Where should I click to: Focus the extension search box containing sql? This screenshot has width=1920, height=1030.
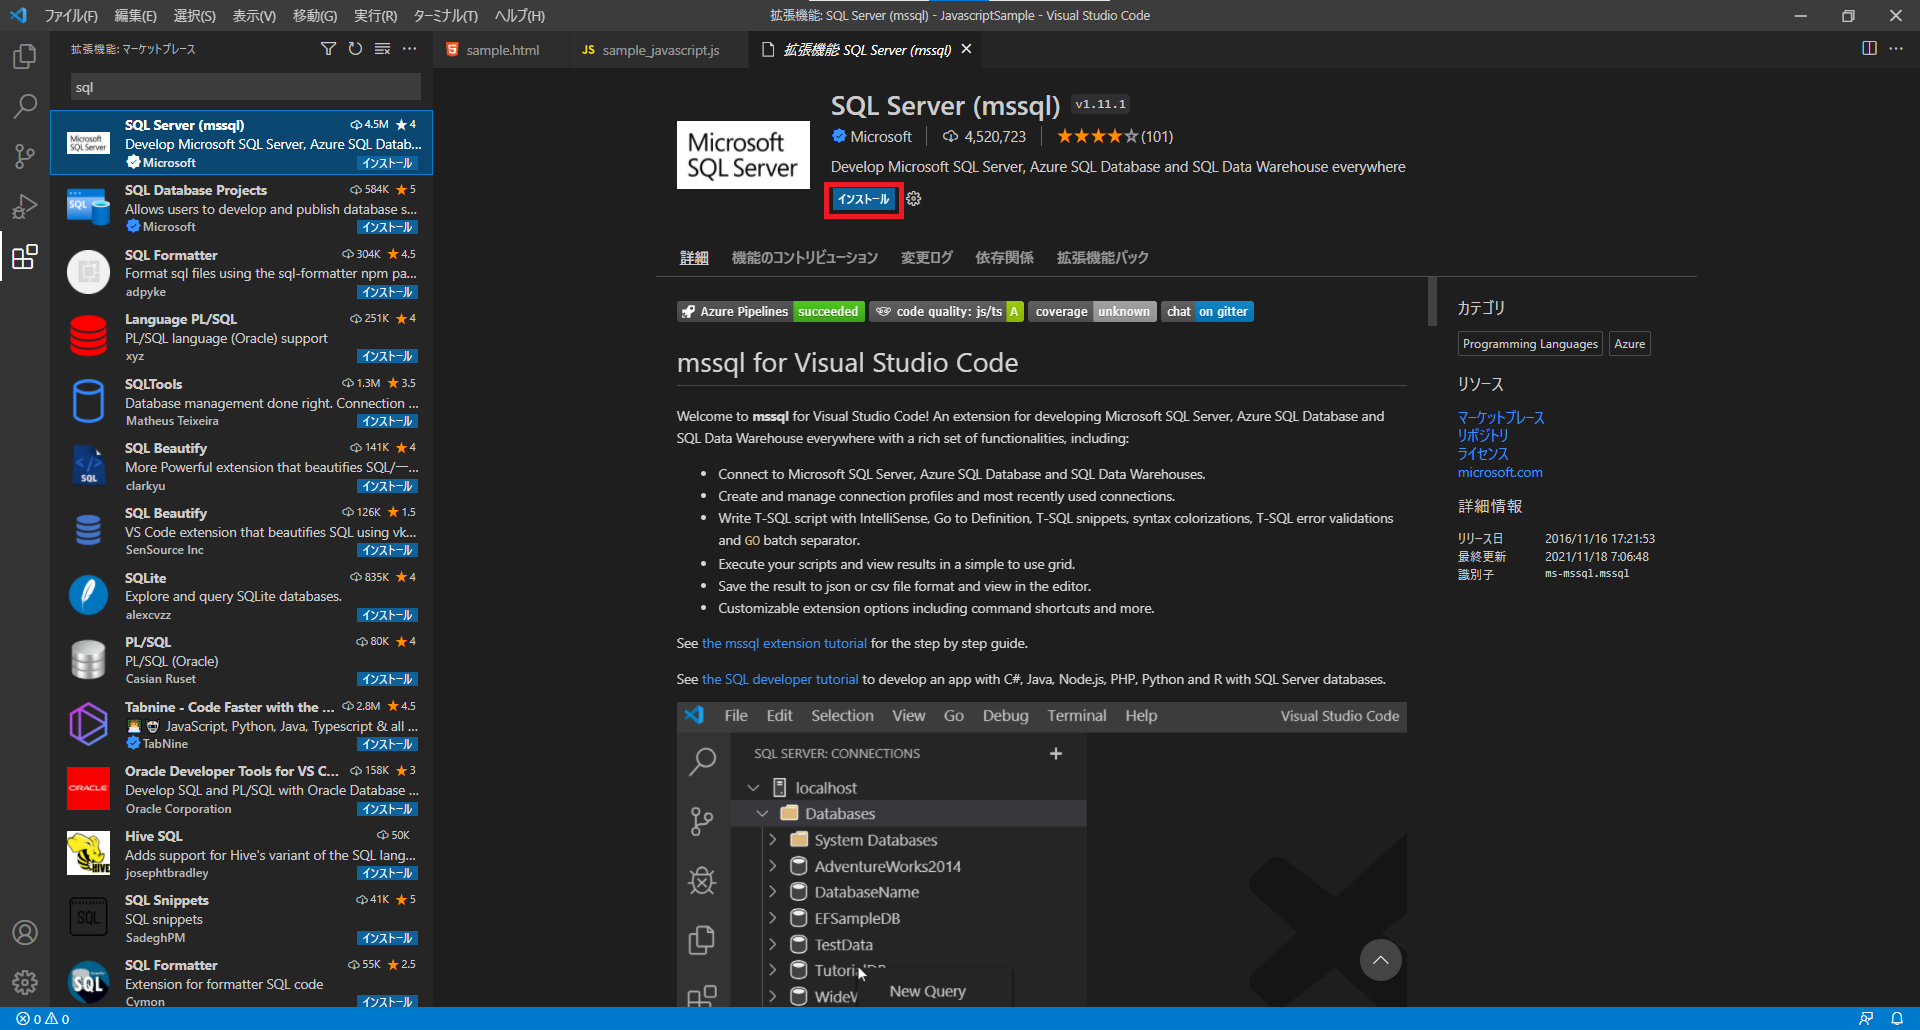pyautogui.click(x=245, y=87)
